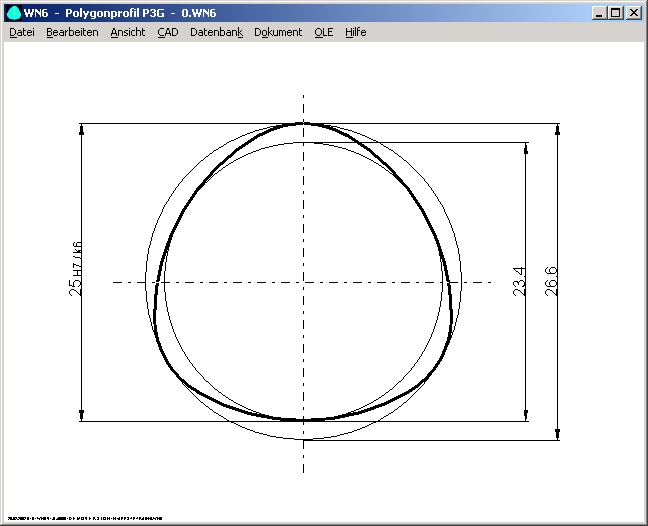Minimize the WN6 window
The image size is (648, 526).
(598, 13)
